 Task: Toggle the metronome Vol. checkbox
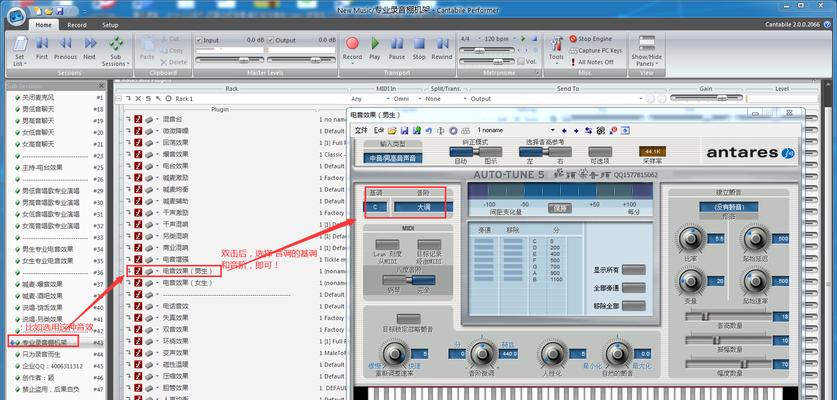pos(521,61)
